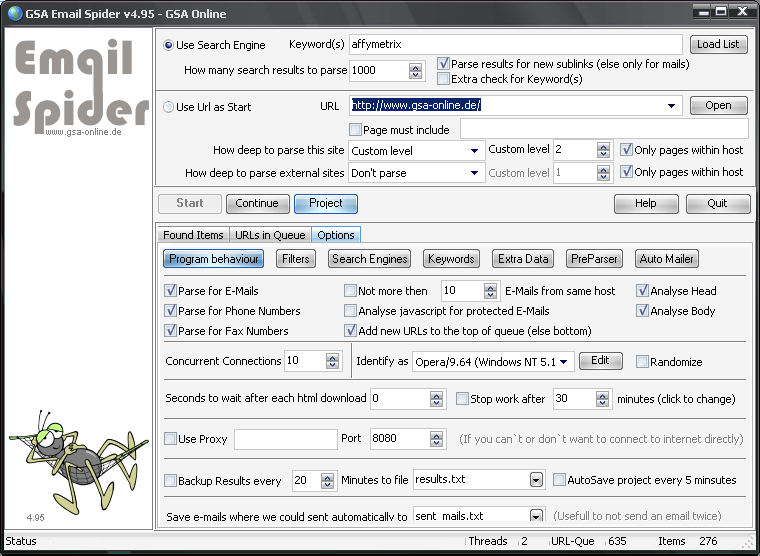The width and height of the screenshot is (760, 556).
Task: Enable the Use Proxy checkbox
Action: 170,439
